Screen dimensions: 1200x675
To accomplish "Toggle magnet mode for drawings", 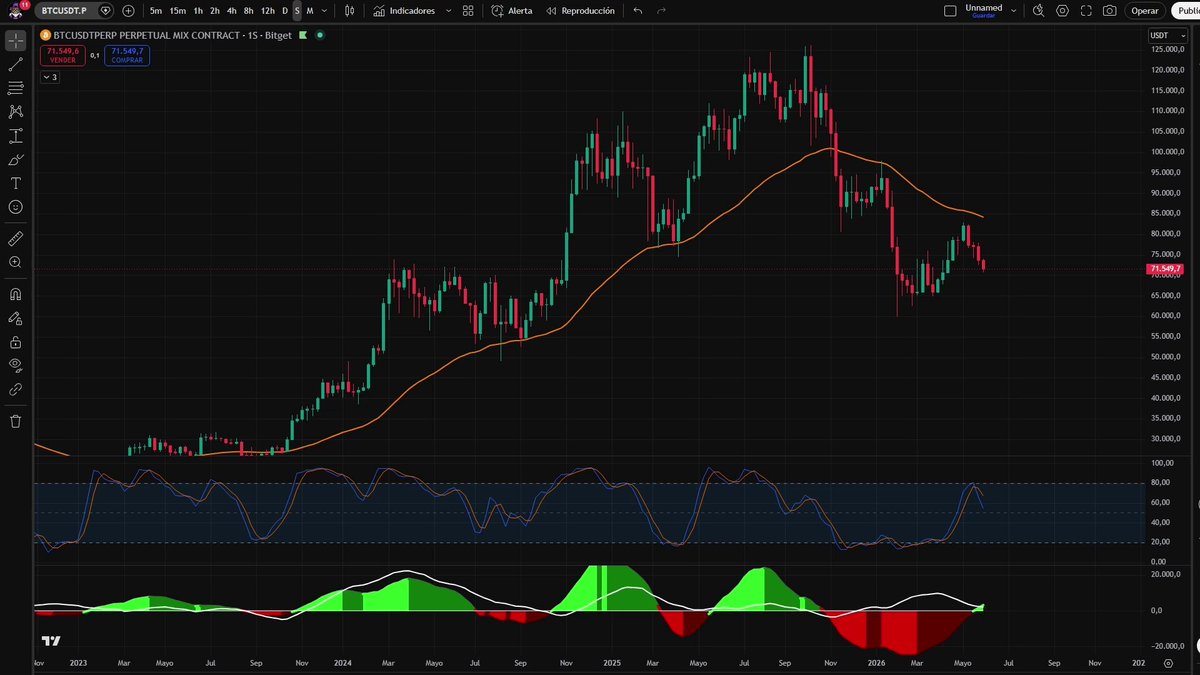I will point(16,294).
